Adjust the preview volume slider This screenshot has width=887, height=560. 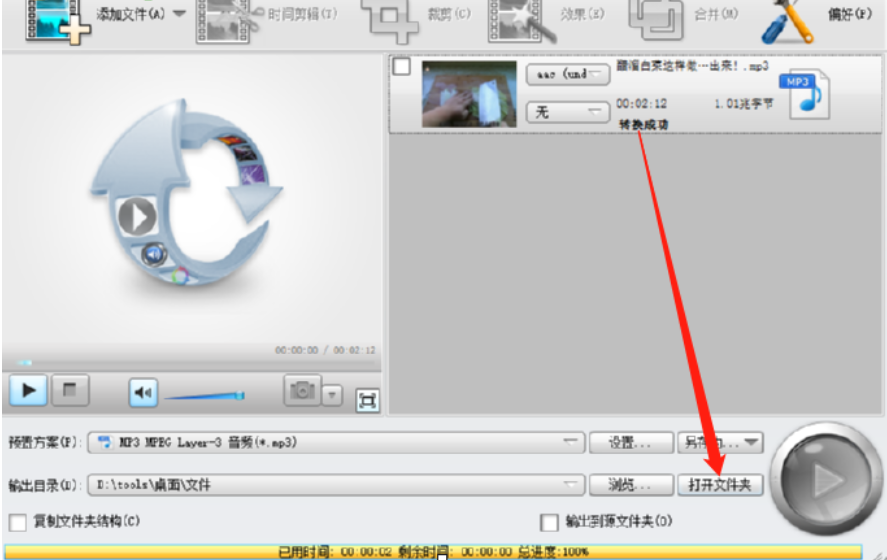[205, 396]
